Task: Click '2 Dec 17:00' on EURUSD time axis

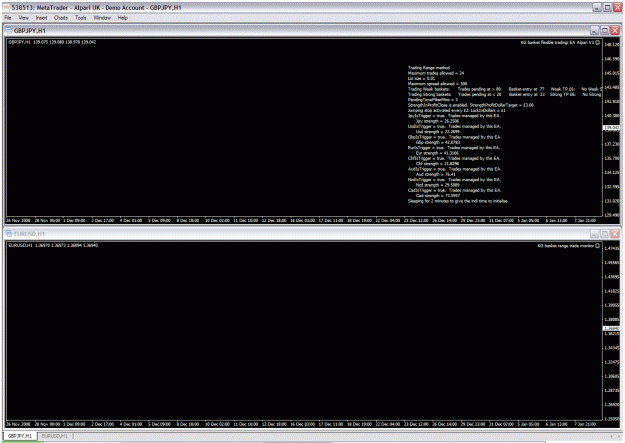Action: (x=103, y=424)
